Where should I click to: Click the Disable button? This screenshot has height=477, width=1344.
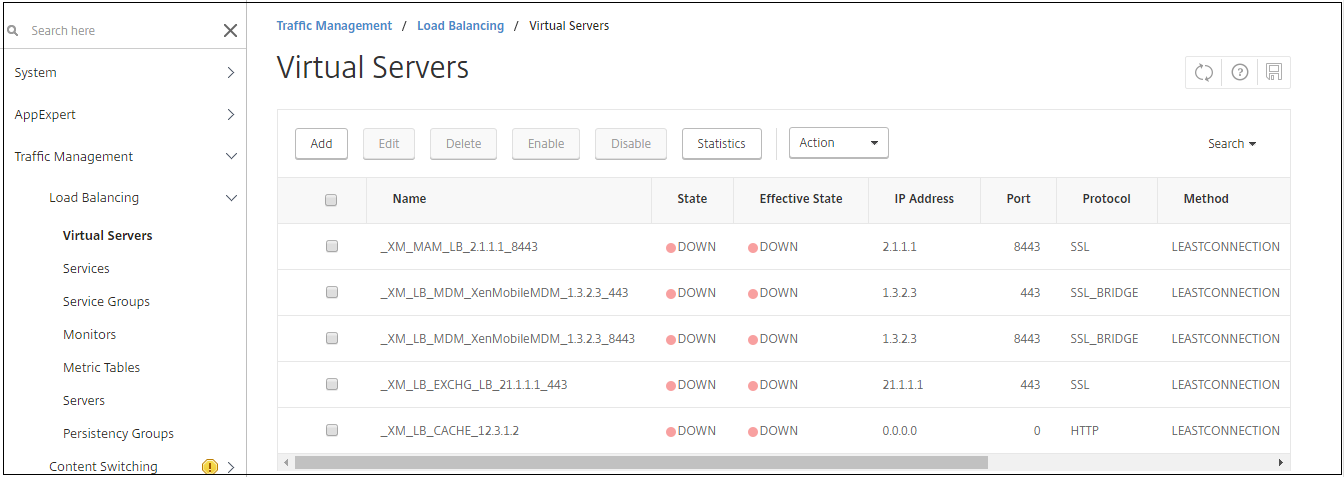pyautogui.click(x=631, y=144)
